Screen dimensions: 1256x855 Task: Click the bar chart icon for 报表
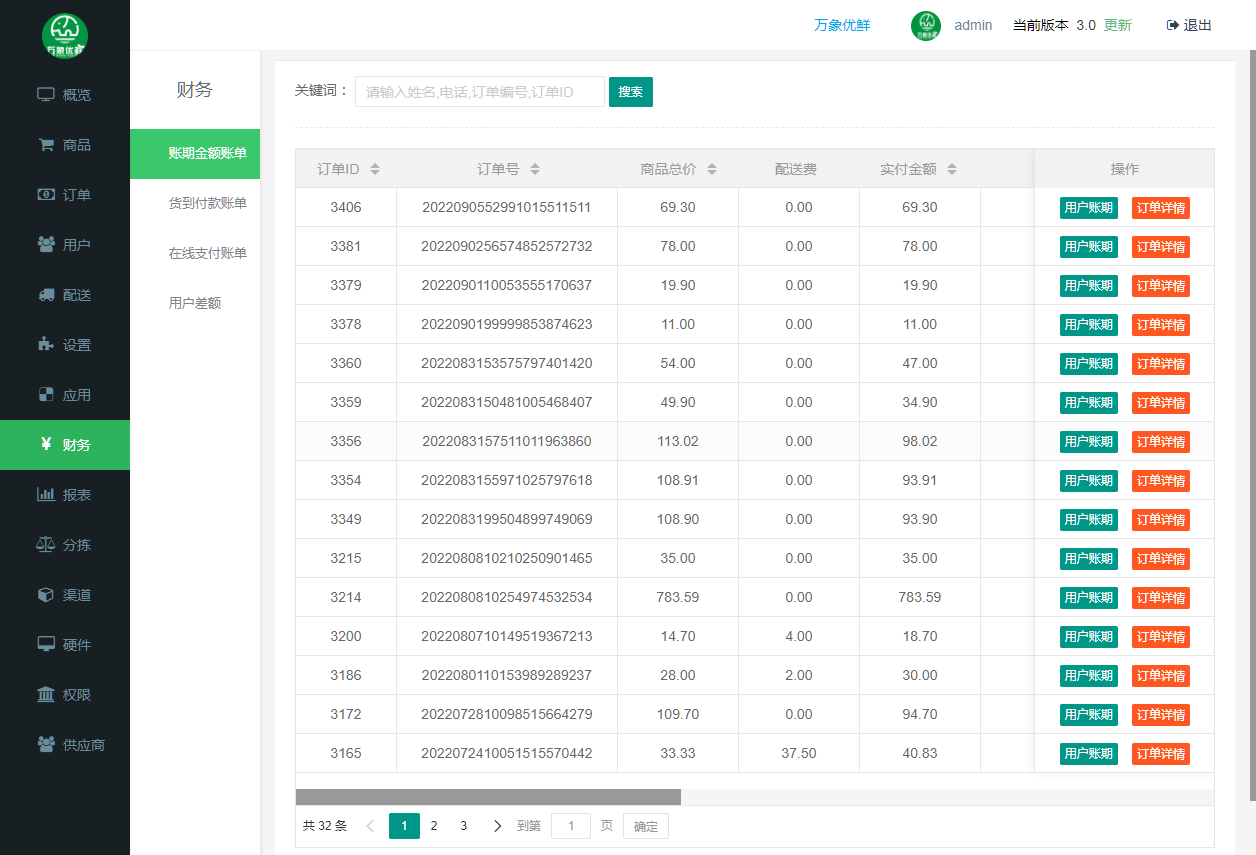[x=46, y=495]
